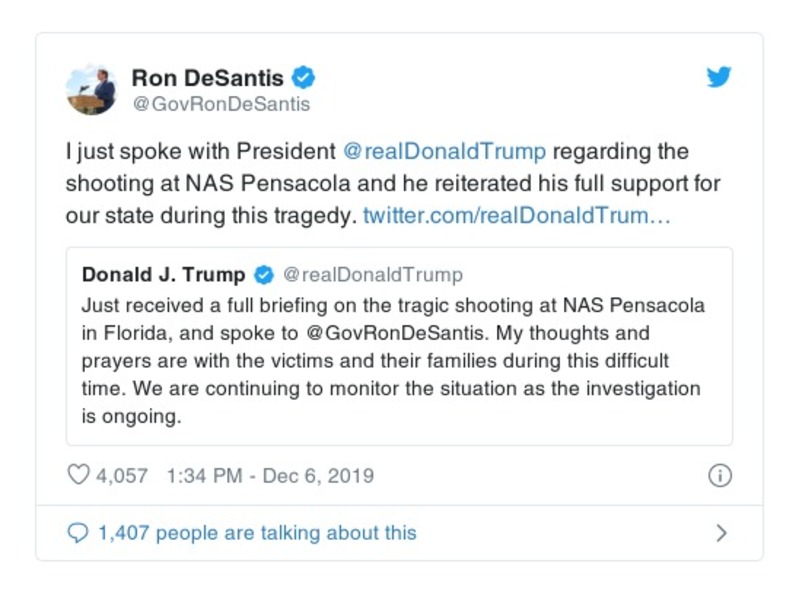Image resolution: width=799 pixels, height=595 pixels.
Task: Expand the conversation with the right chevron
Action: click(x=721, y=533)
